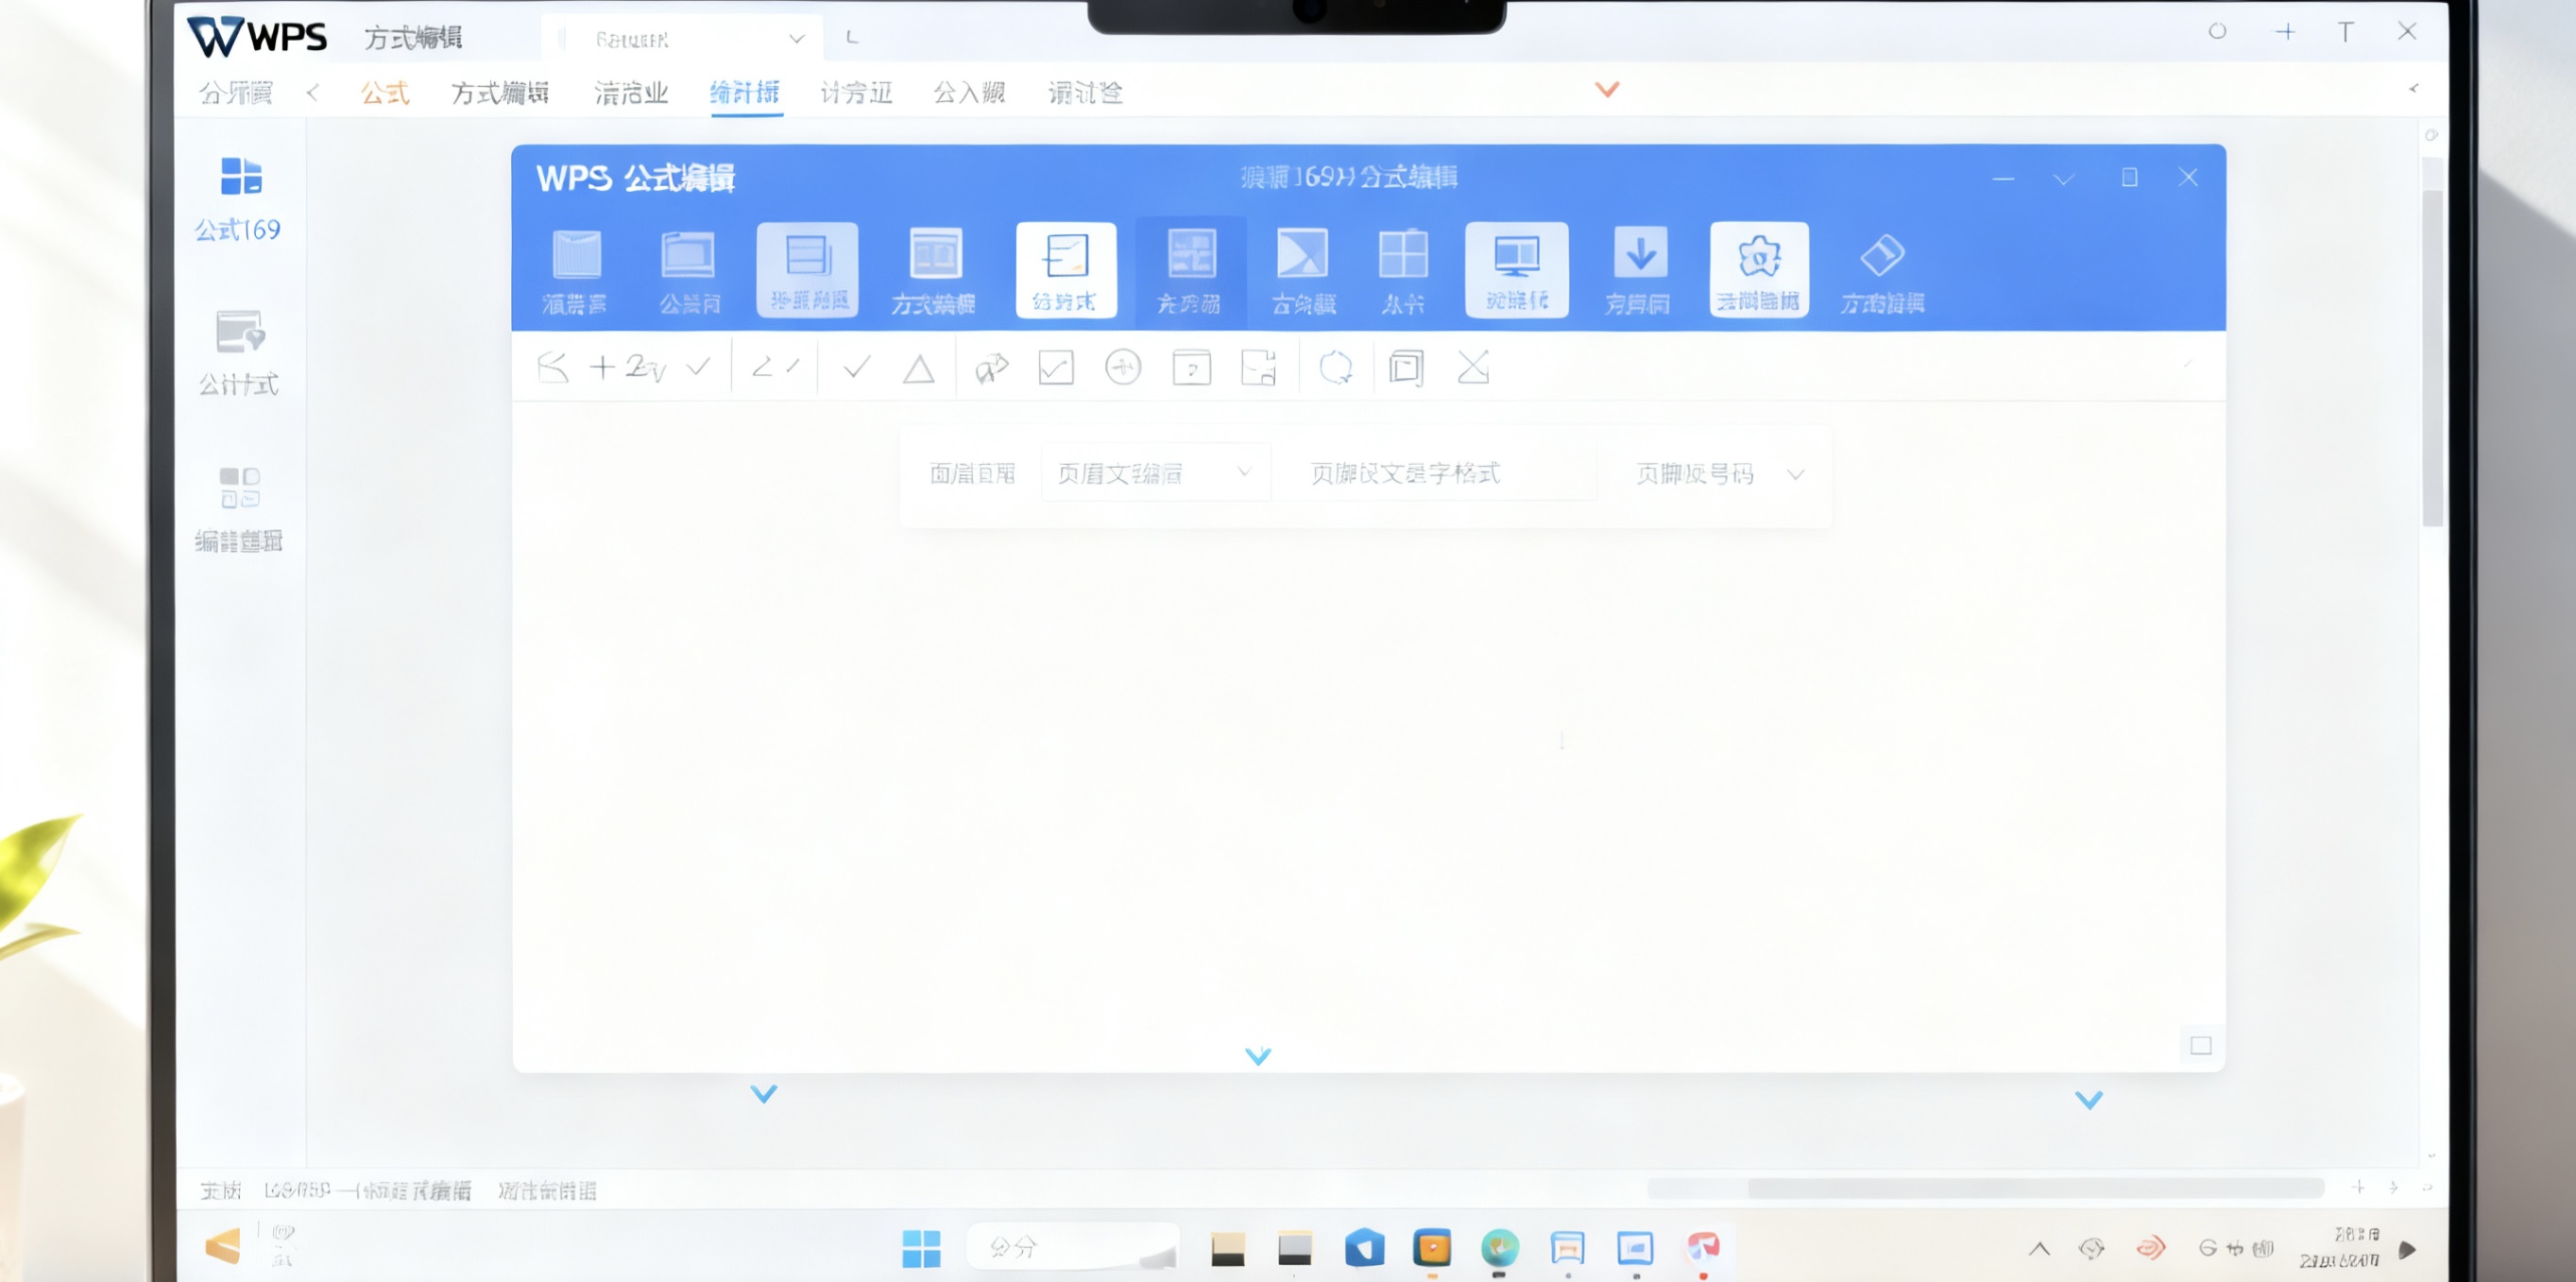
Task: Open the page number dropdown on the right
Action: click(x=1718, y=474)
